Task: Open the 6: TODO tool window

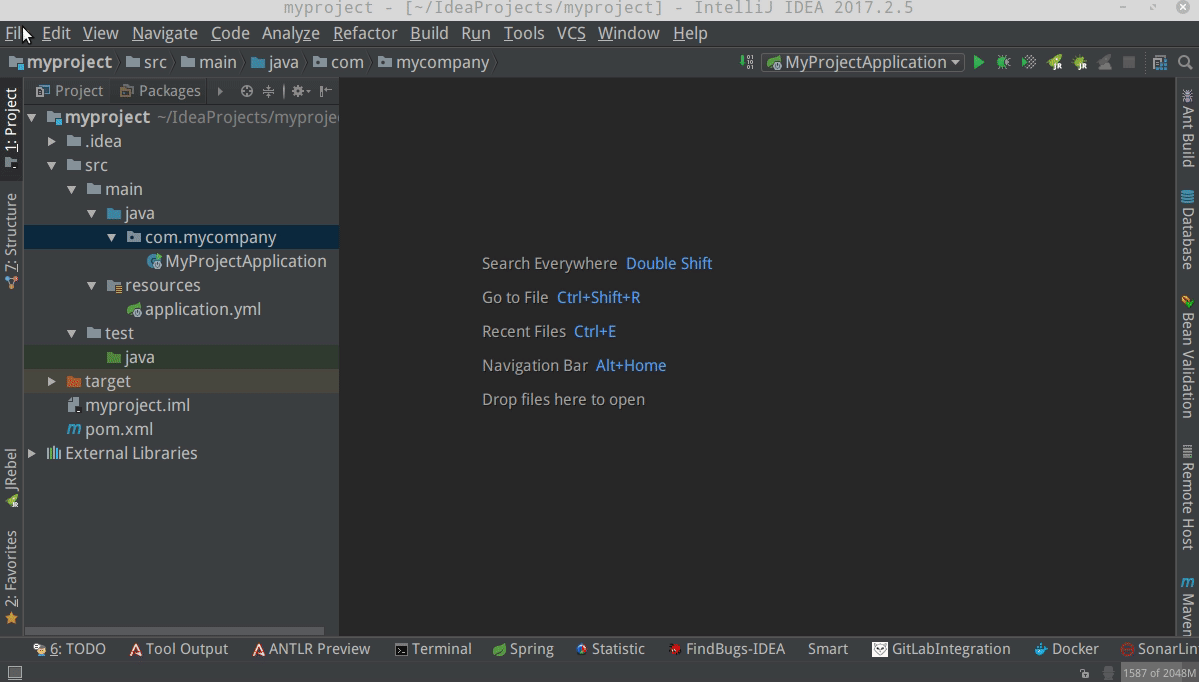Action: 69,649
